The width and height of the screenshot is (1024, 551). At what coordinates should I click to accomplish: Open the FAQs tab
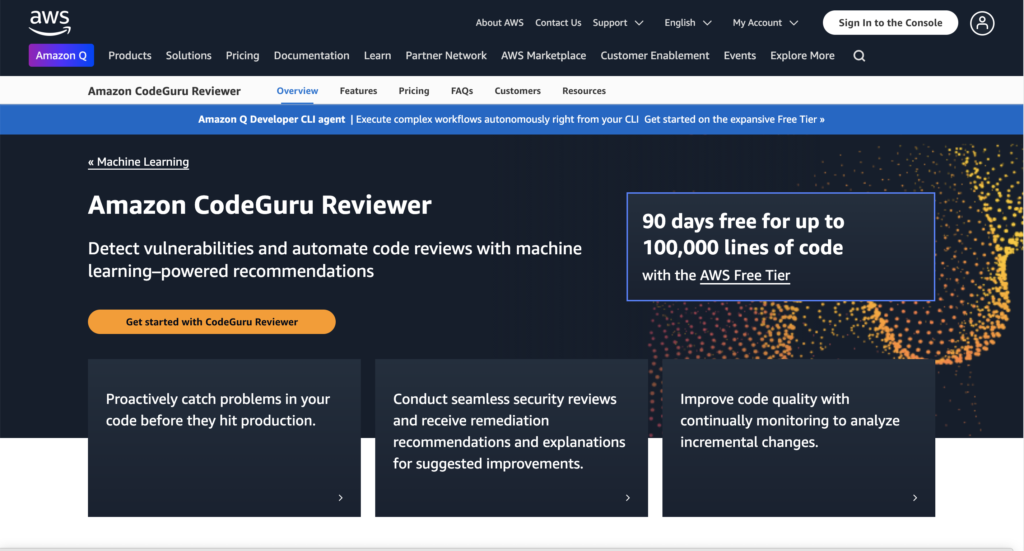[462, 91]
